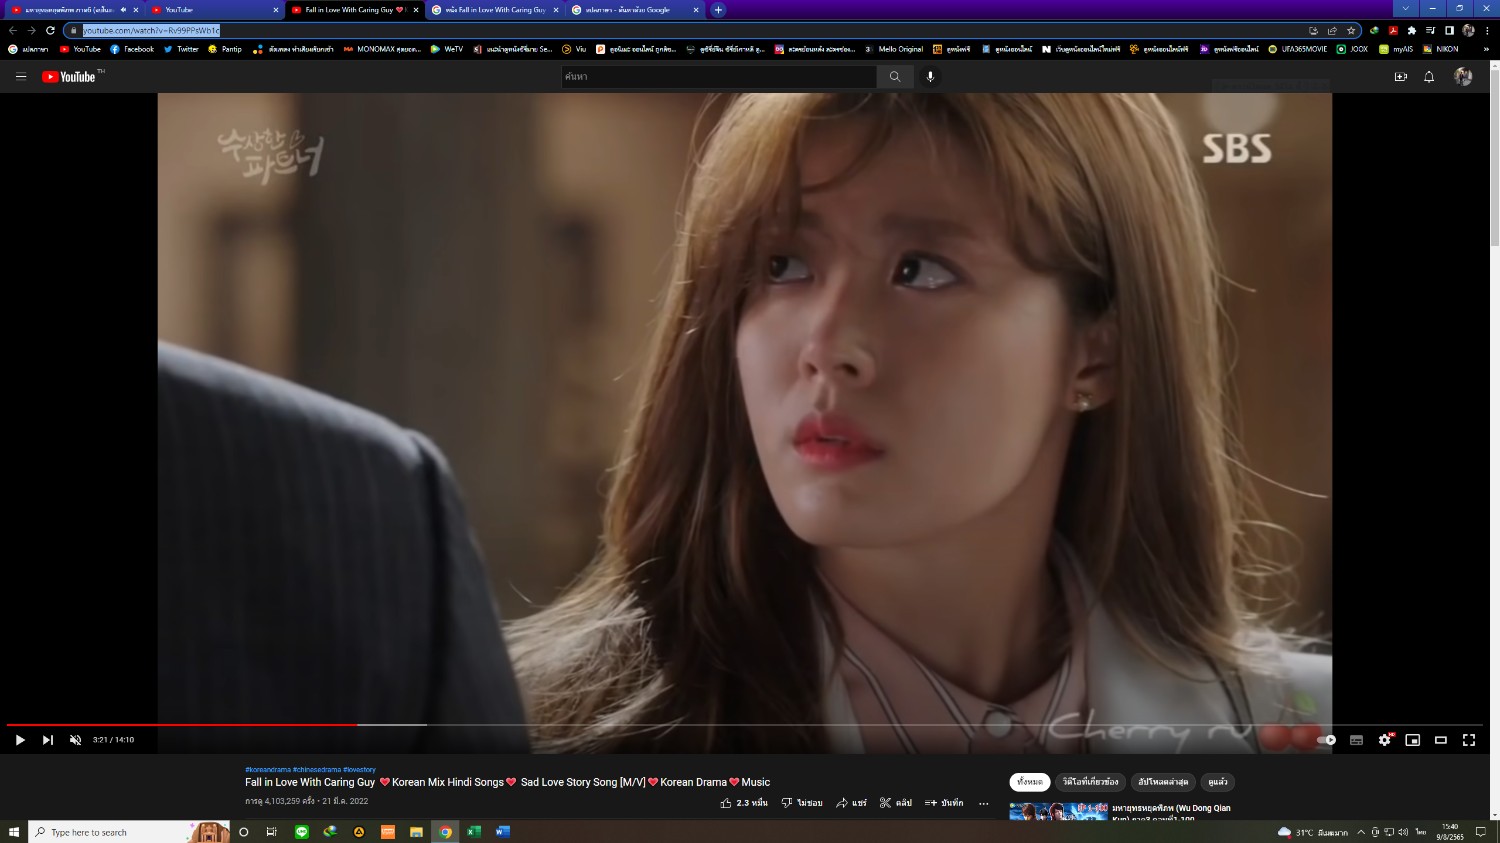Open the Windows Start menu
This screenshot has height=843, width=1500.
coord(14,832)
